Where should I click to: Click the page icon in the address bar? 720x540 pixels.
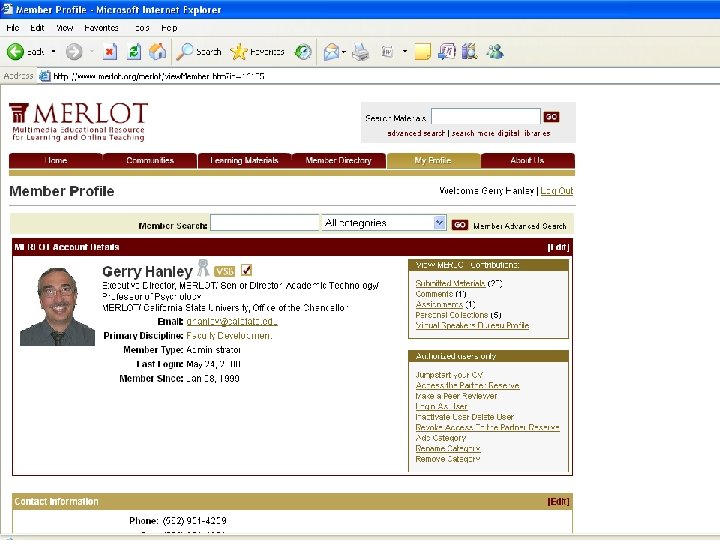pyautogui.click(x=45, y=76)
